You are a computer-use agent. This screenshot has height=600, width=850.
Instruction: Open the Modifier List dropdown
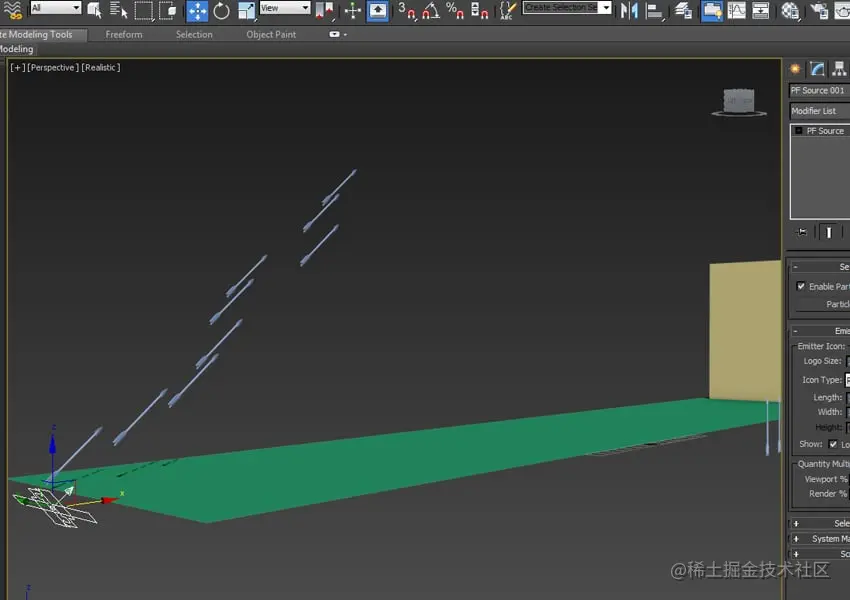pos(820,111)
